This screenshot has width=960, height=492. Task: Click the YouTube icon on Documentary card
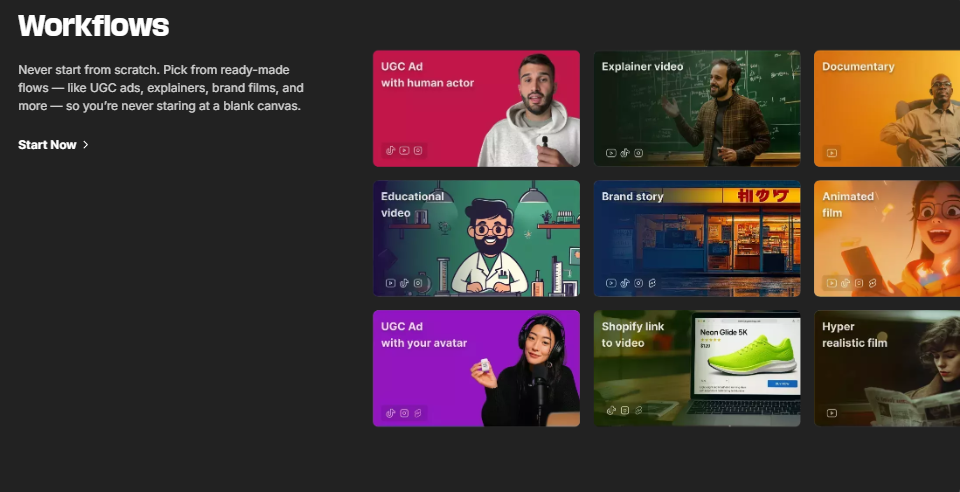click(x=831, y=153)
